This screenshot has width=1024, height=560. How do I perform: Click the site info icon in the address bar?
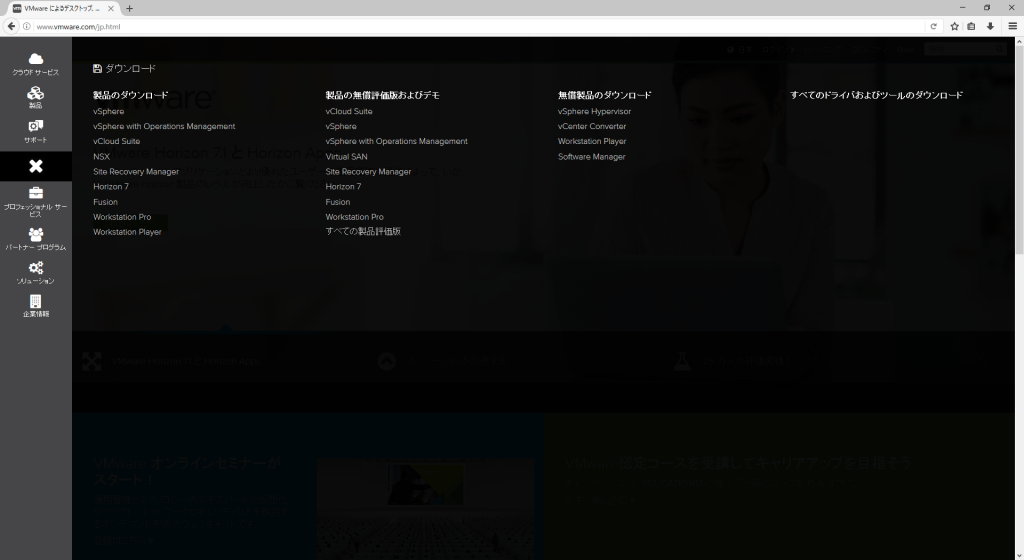[27, 27]
